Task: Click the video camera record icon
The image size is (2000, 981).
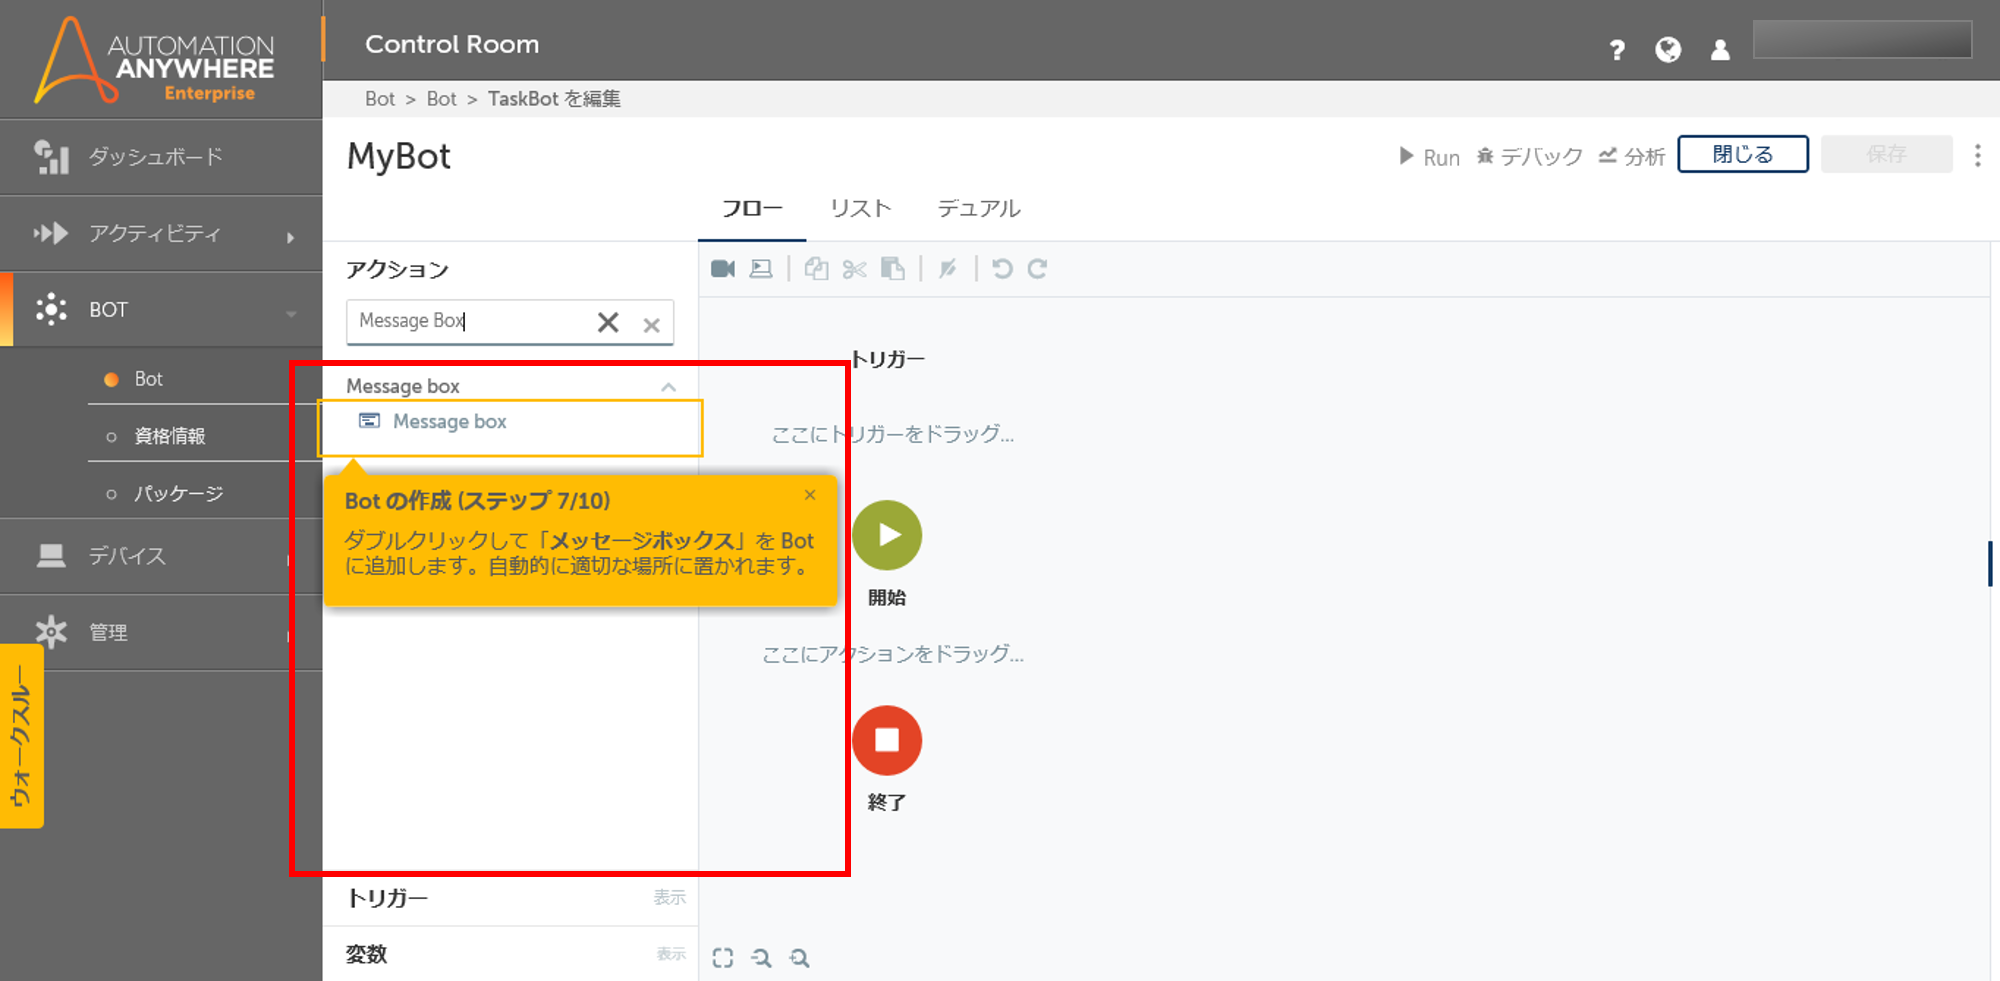Action: point(723,269)
